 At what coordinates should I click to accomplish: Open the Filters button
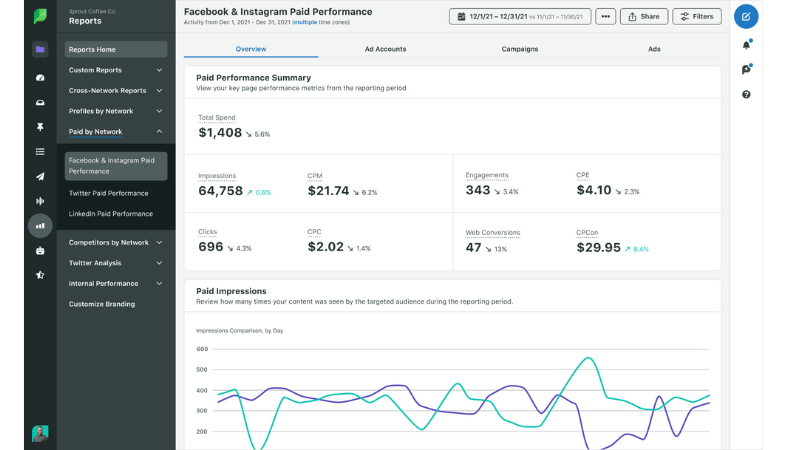pyautogui.click(x=696, y=16)
